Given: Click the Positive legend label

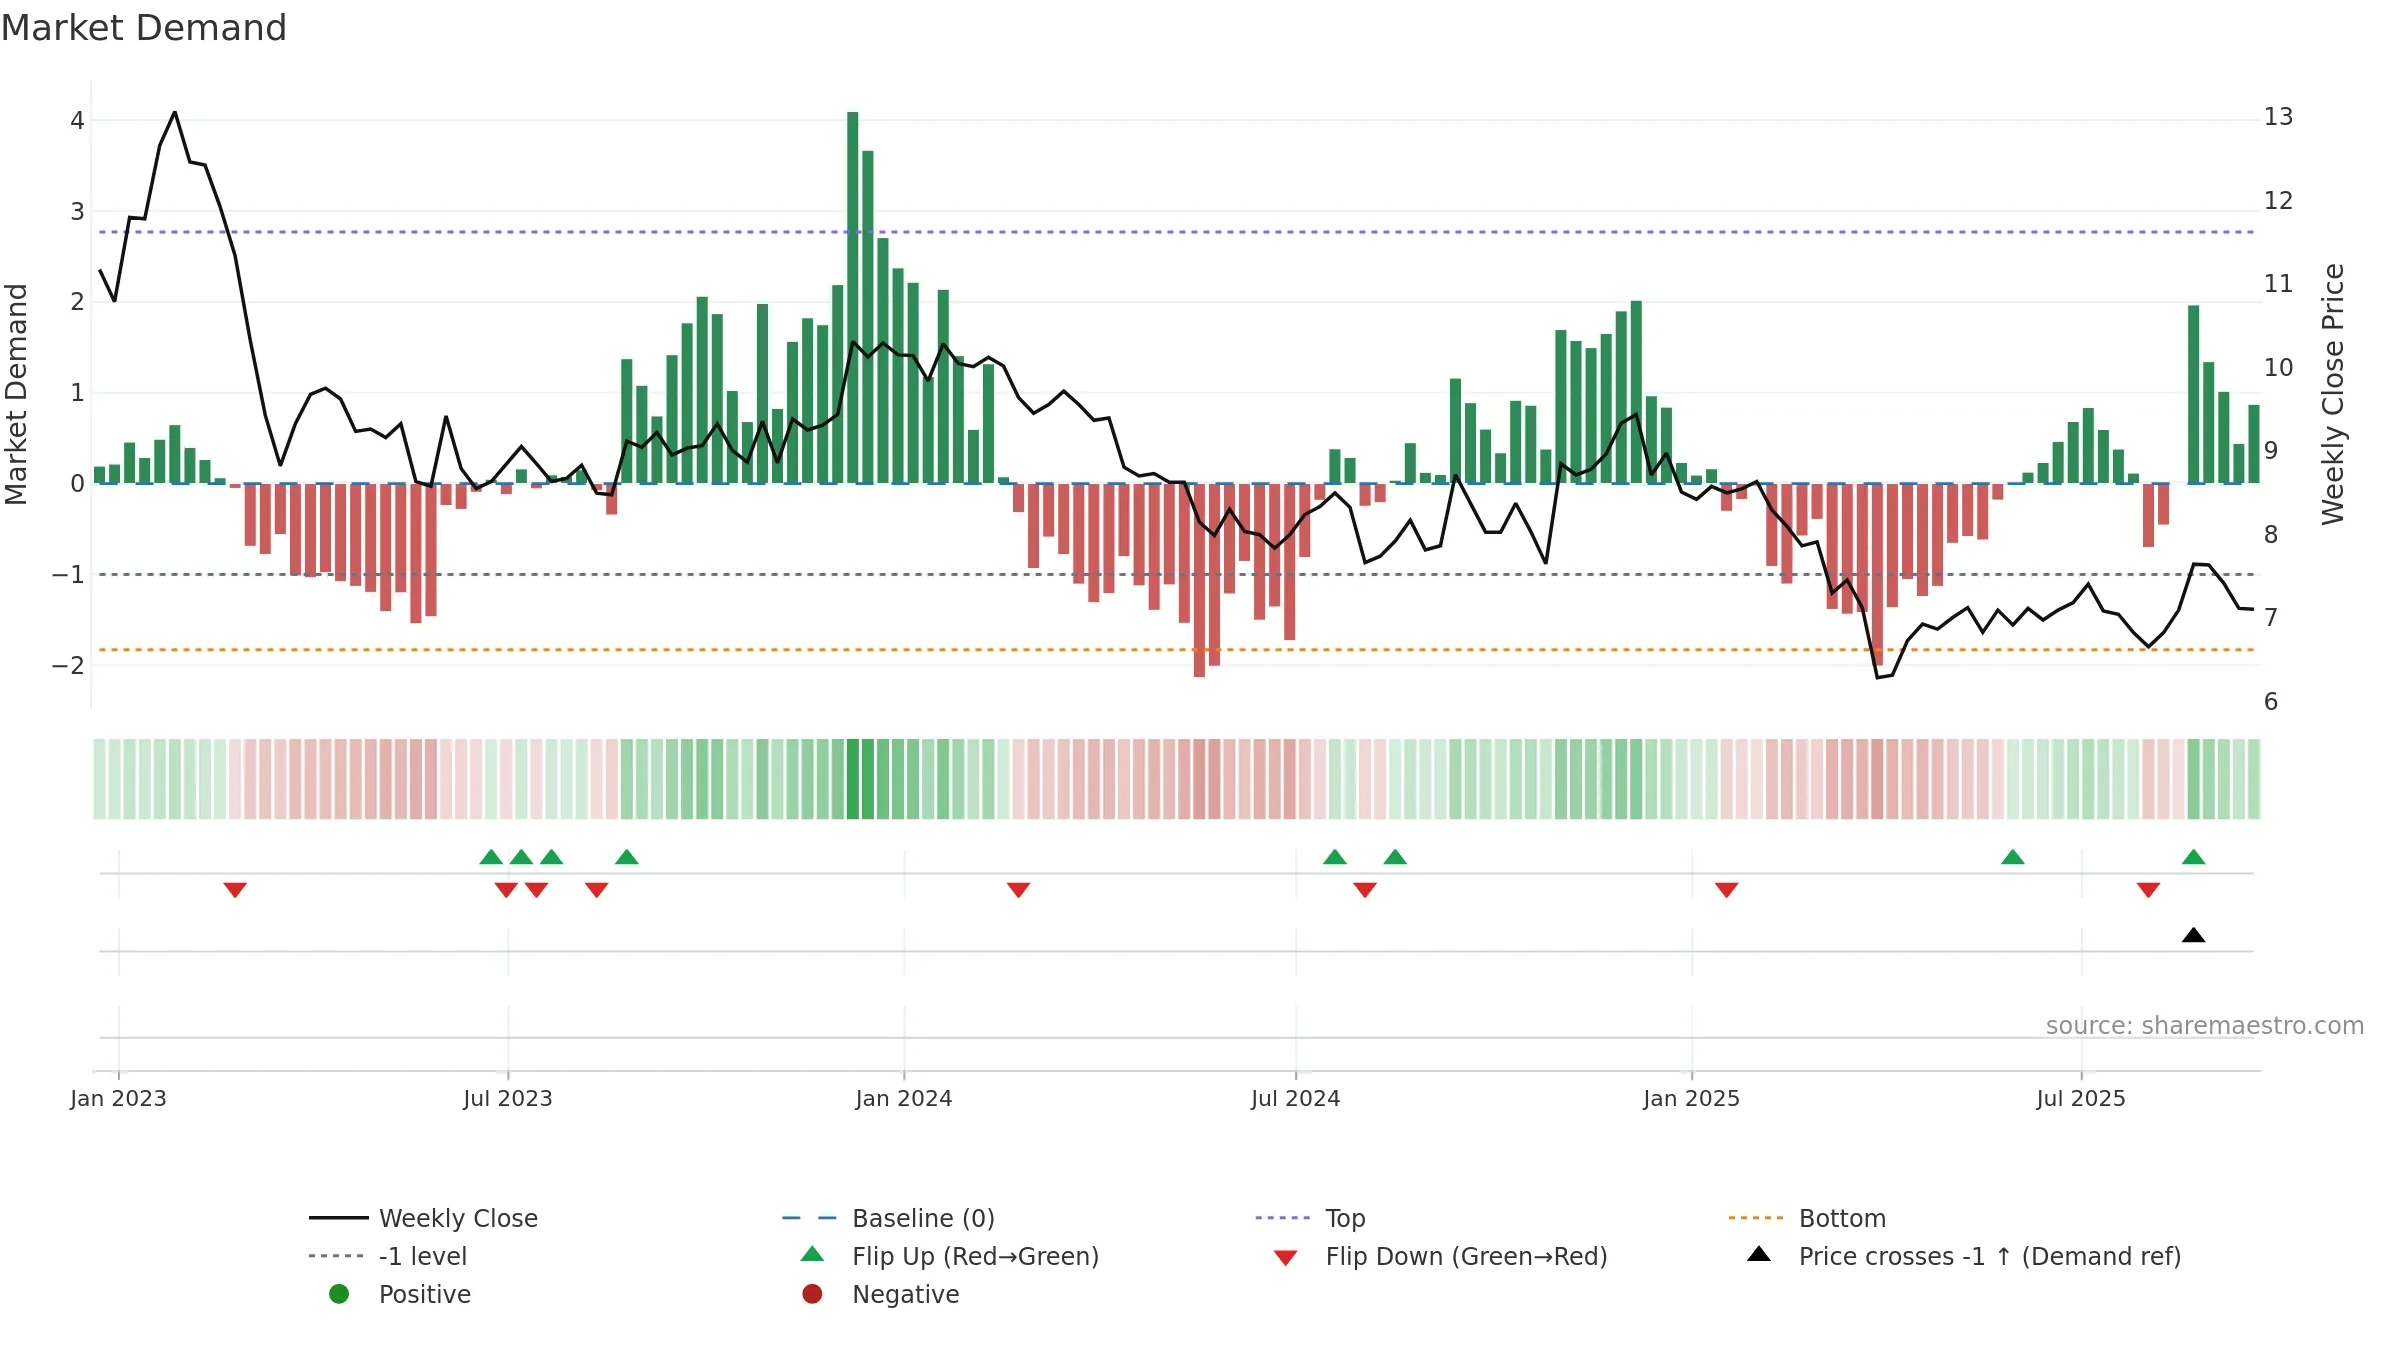Looking at the screenshot, I should tap(425, 1294).
